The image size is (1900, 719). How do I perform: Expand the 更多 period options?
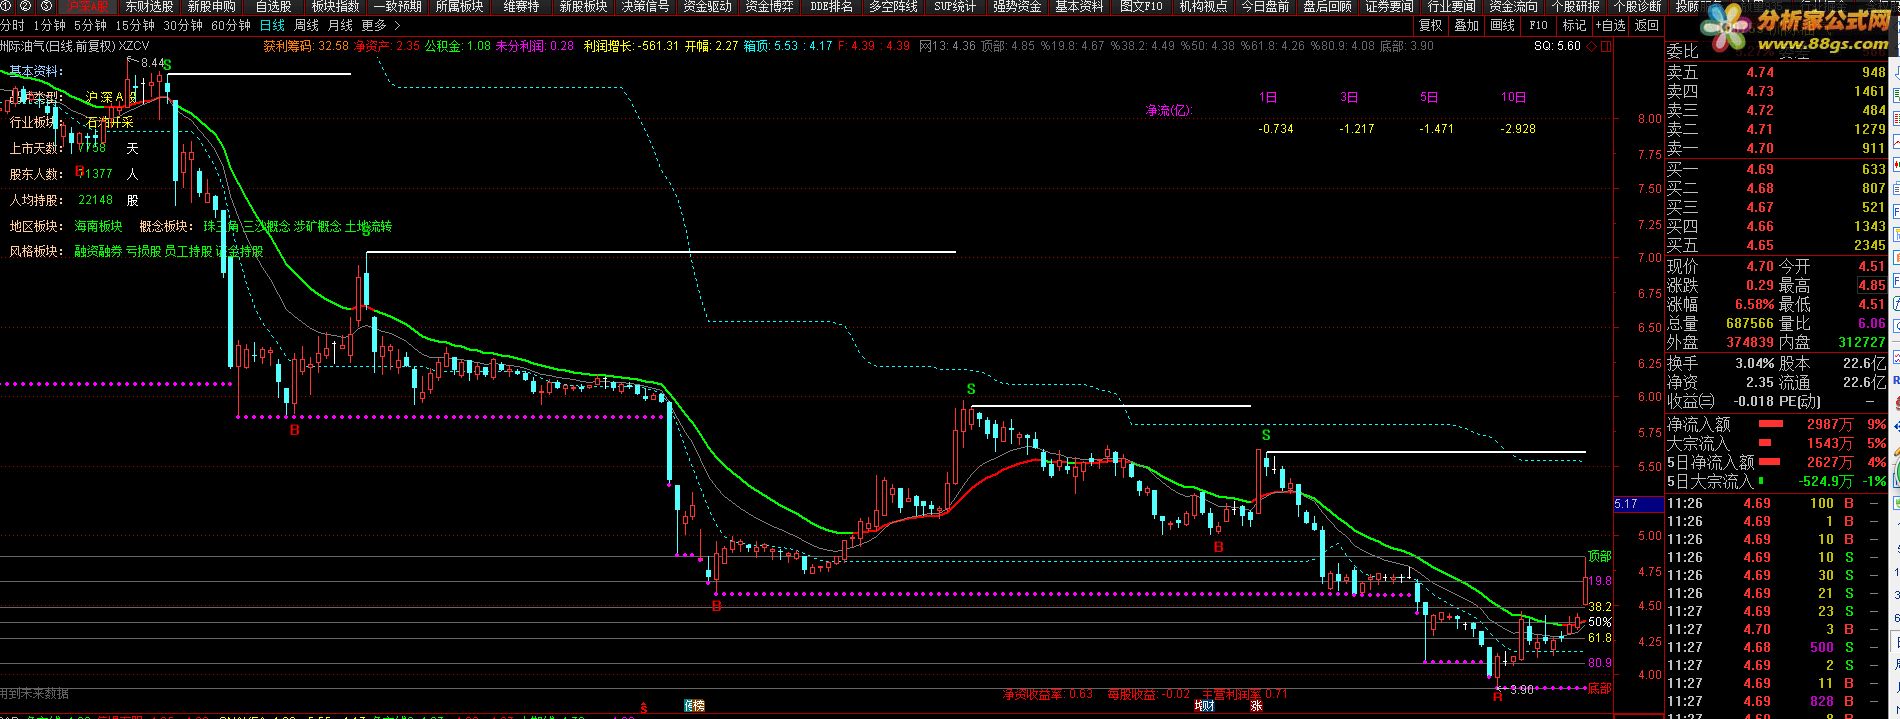(x=381, y=25)
